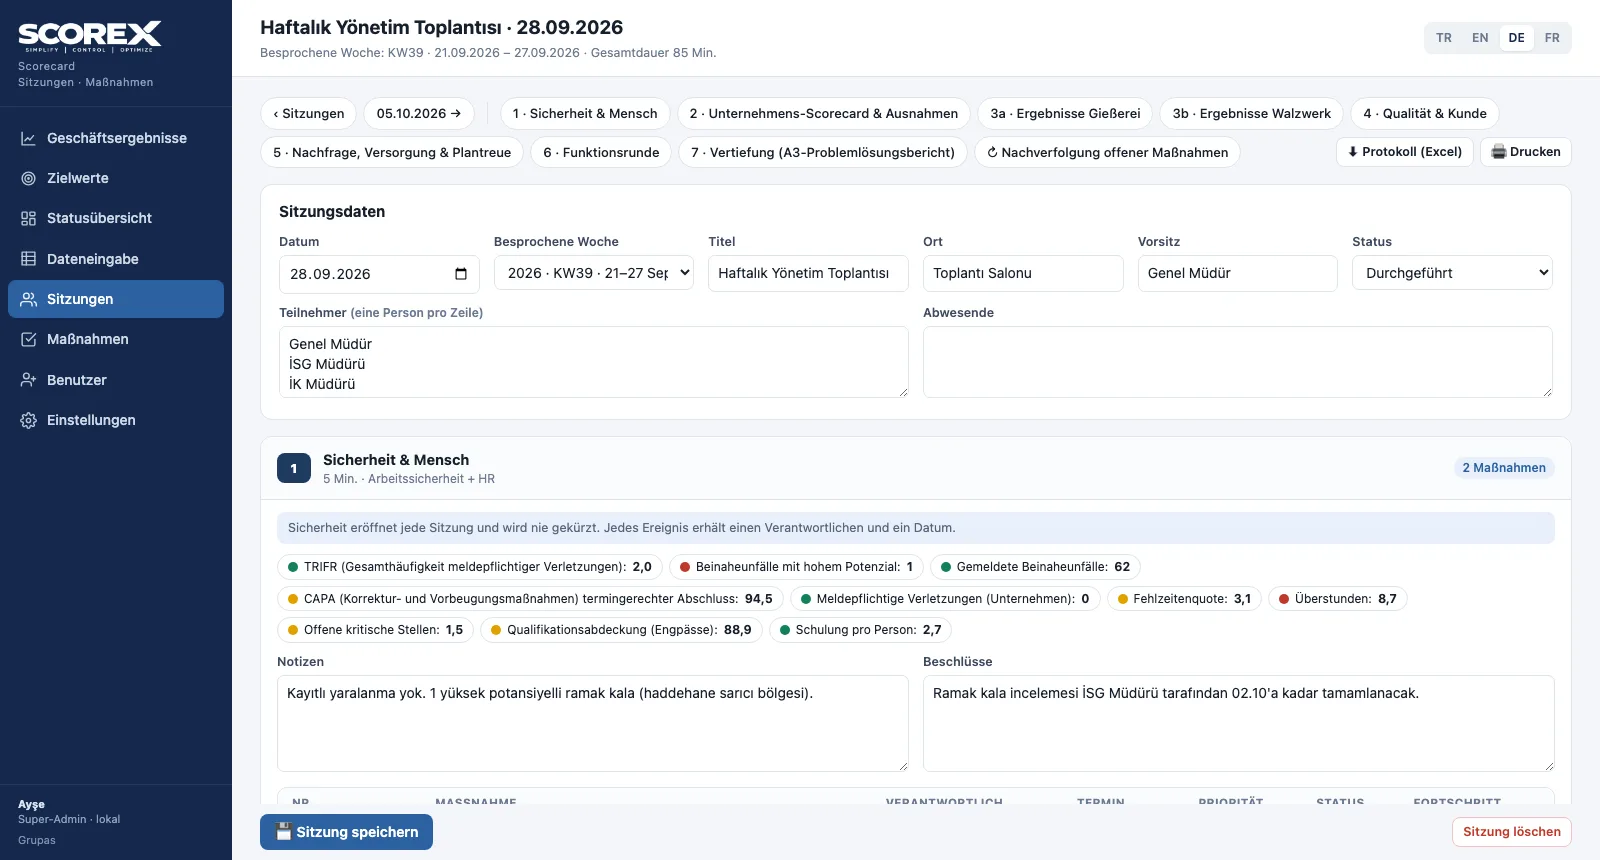Viewport: 1600px width, 860px height.
Task: Switch language to FR
Action: click(x=1552, y=38)
